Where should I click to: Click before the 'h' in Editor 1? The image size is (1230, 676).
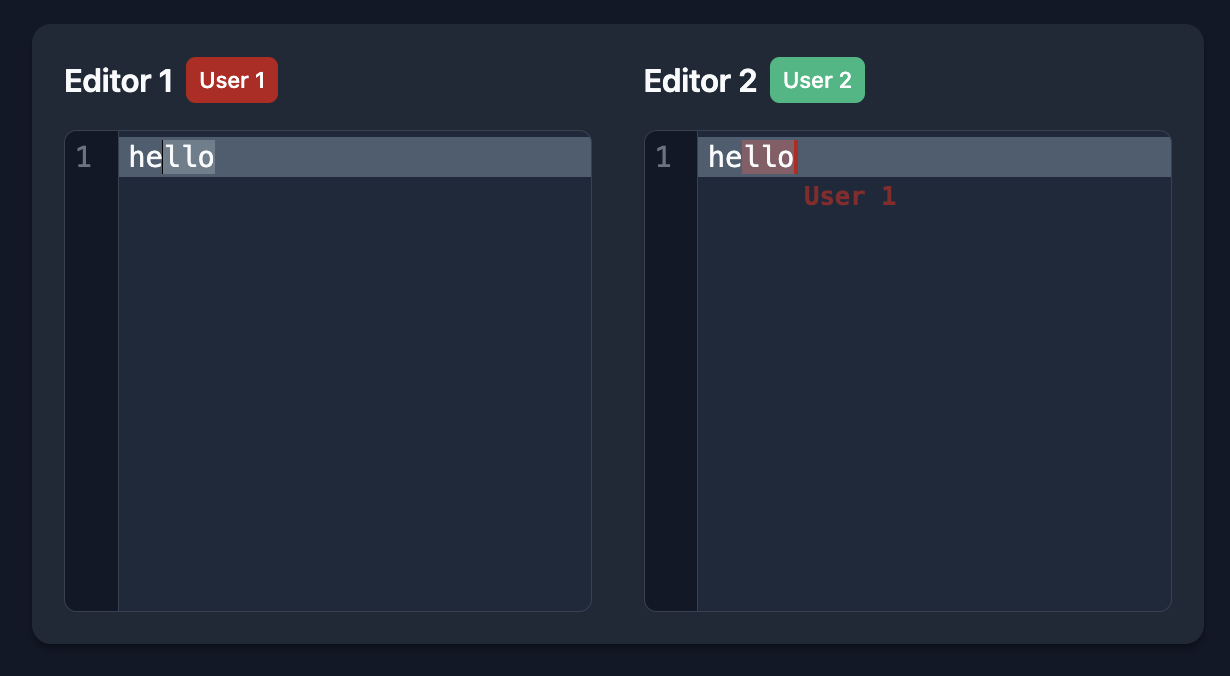129,157
